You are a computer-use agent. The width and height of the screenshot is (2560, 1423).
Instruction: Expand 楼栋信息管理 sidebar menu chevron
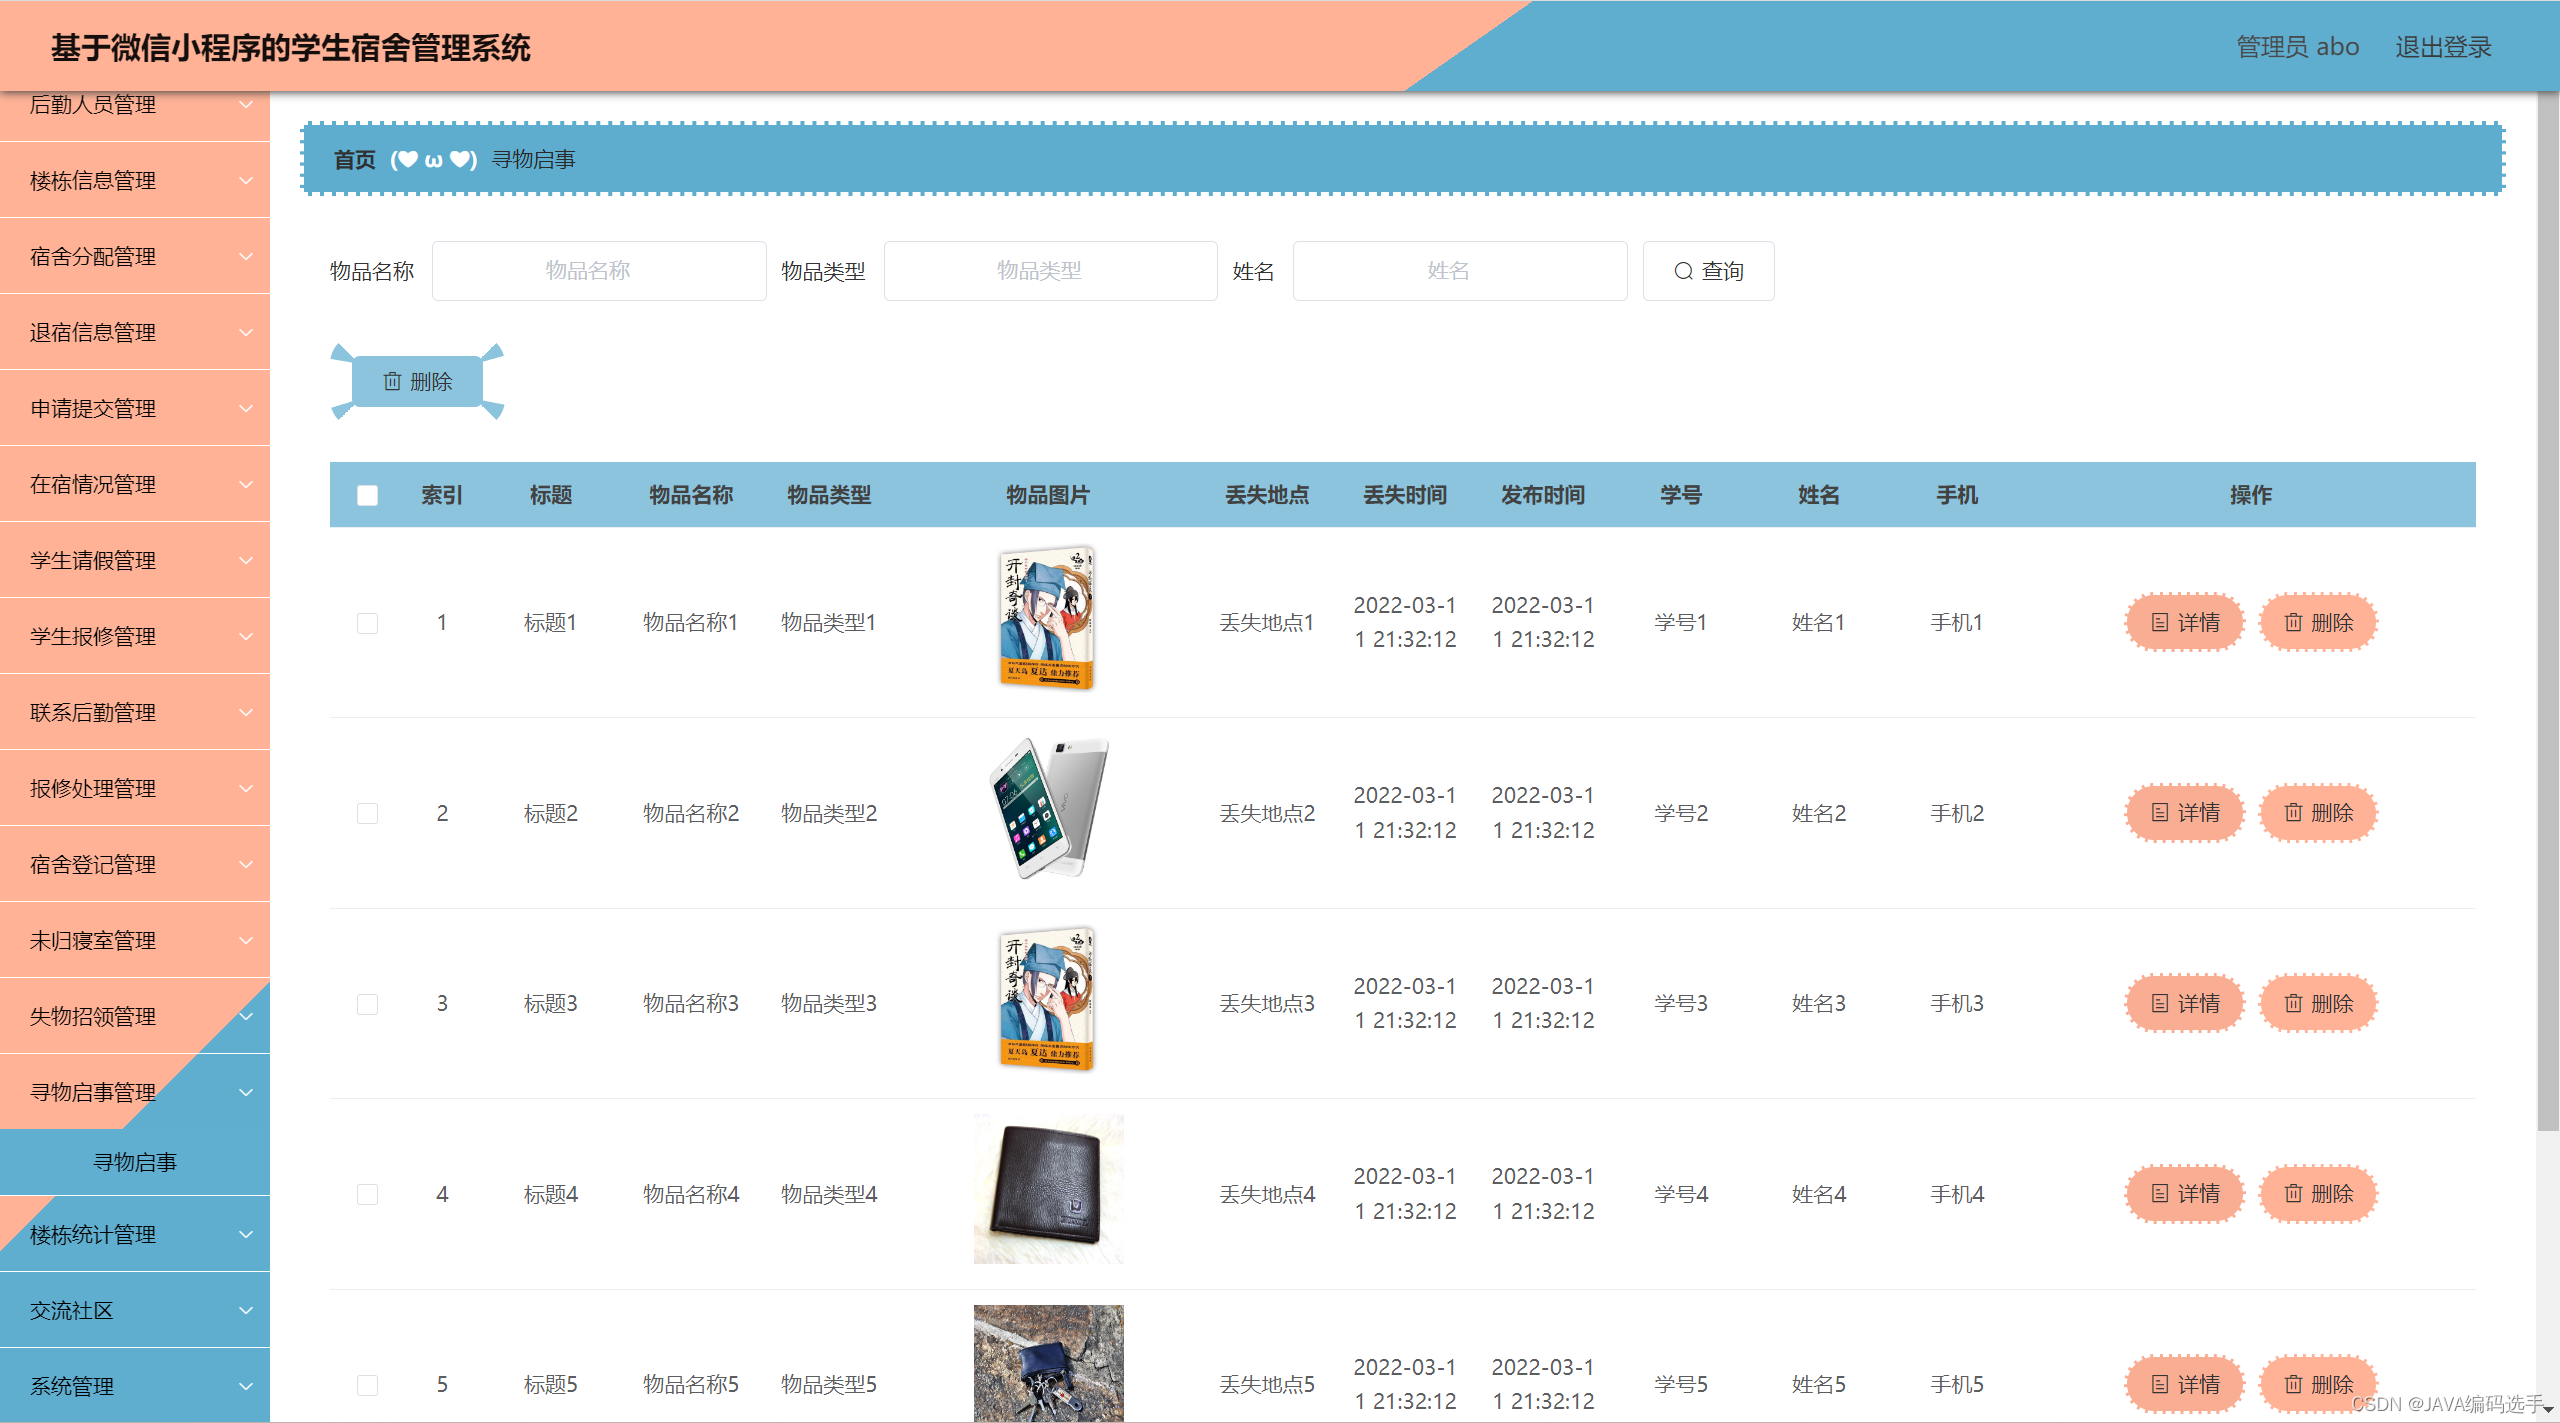point(246,180)
